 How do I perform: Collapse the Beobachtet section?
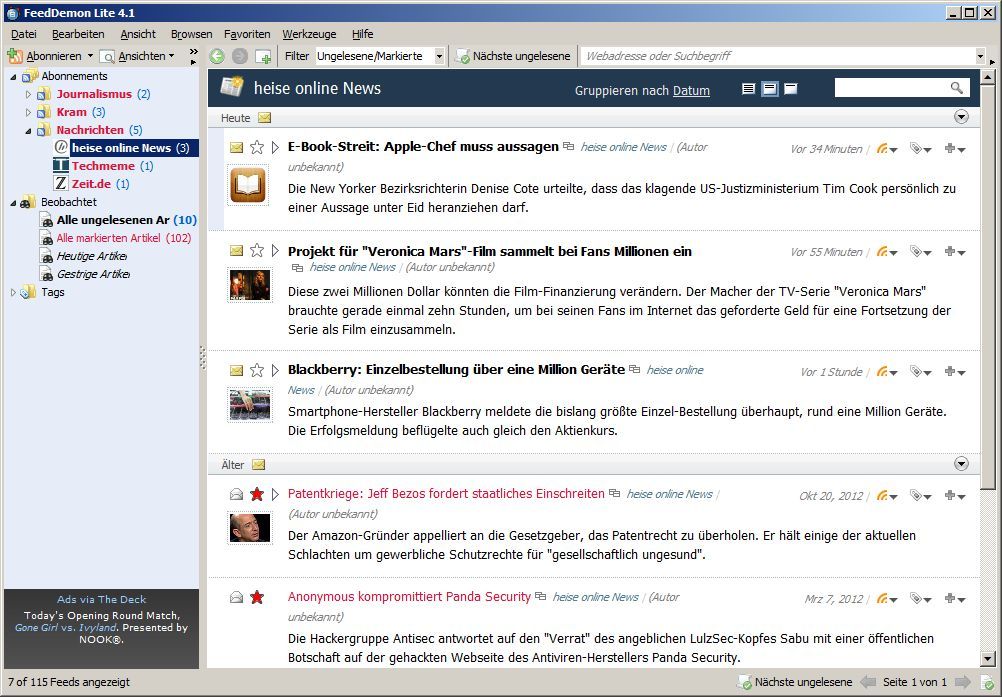13,203
